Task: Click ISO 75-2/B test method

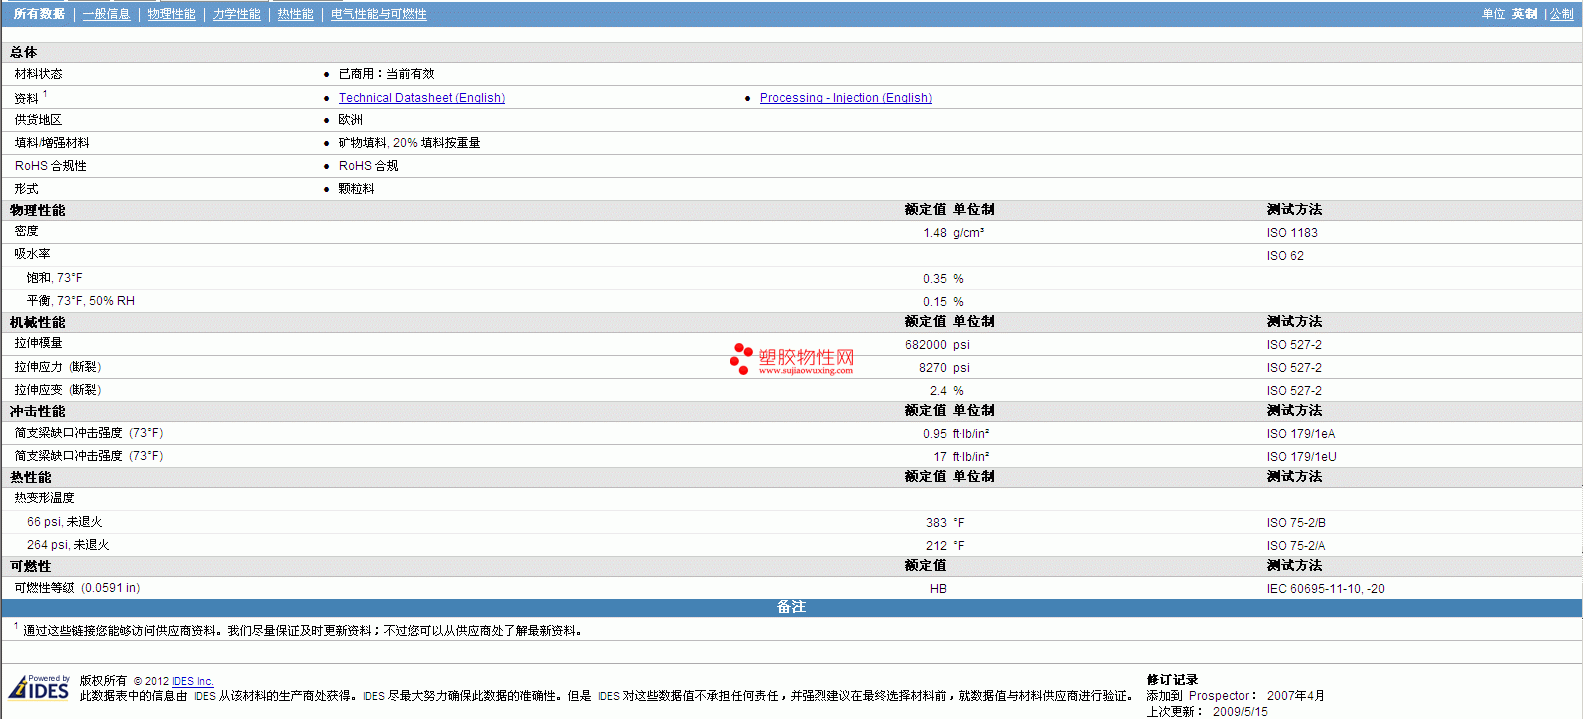Action: [1296, 523]
